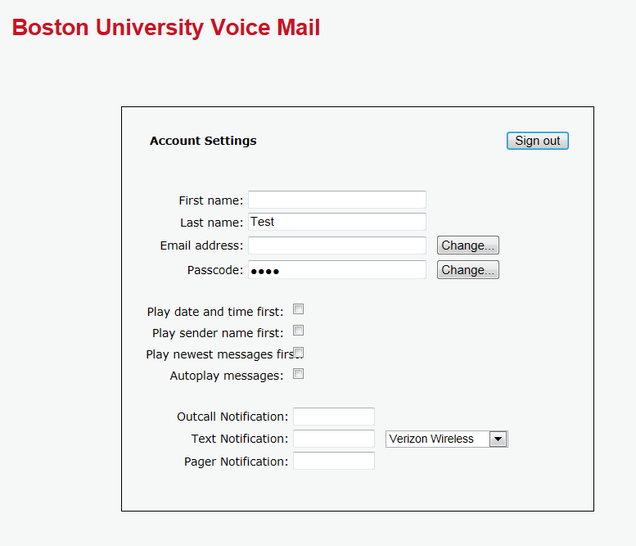
Task: Enable the Autoplay messages checkbox
Action: point(299,374)
